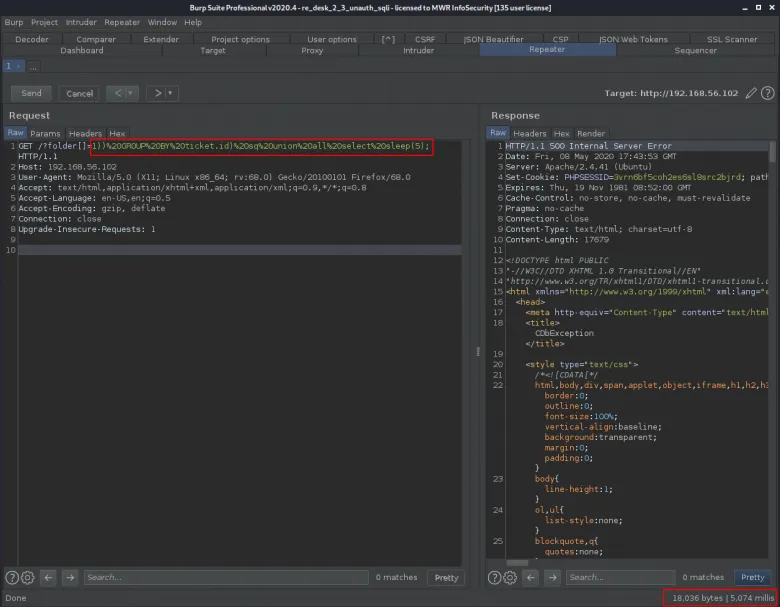Switch to the CSRF tab
The width and height of the screenshot is (780, 607).
click(425, 39)
